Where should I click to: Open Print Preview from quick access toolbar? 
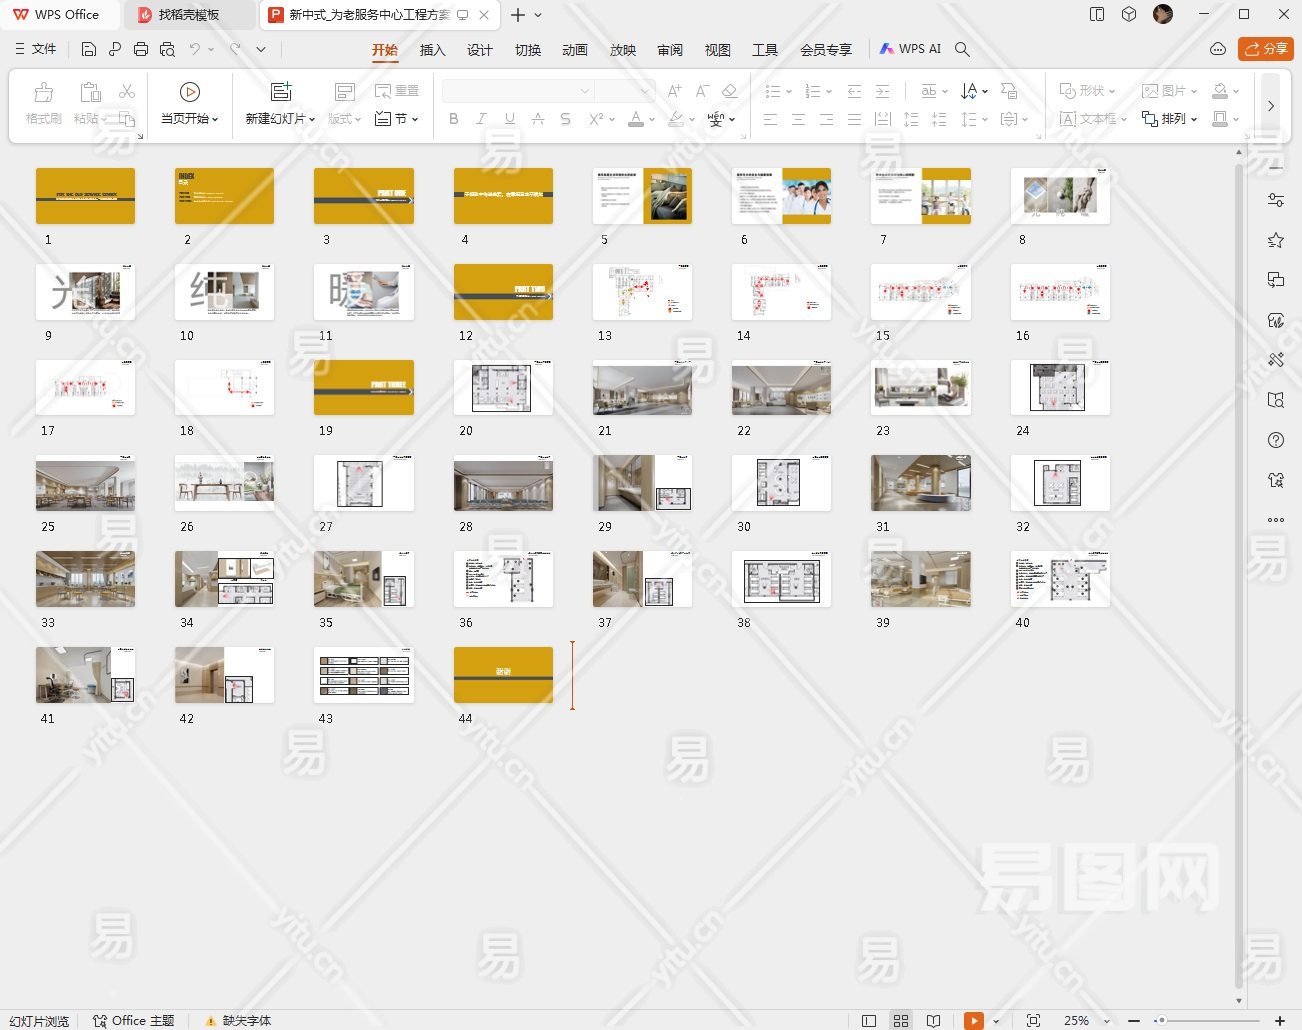pyautogui.click(x=167, y=49)
